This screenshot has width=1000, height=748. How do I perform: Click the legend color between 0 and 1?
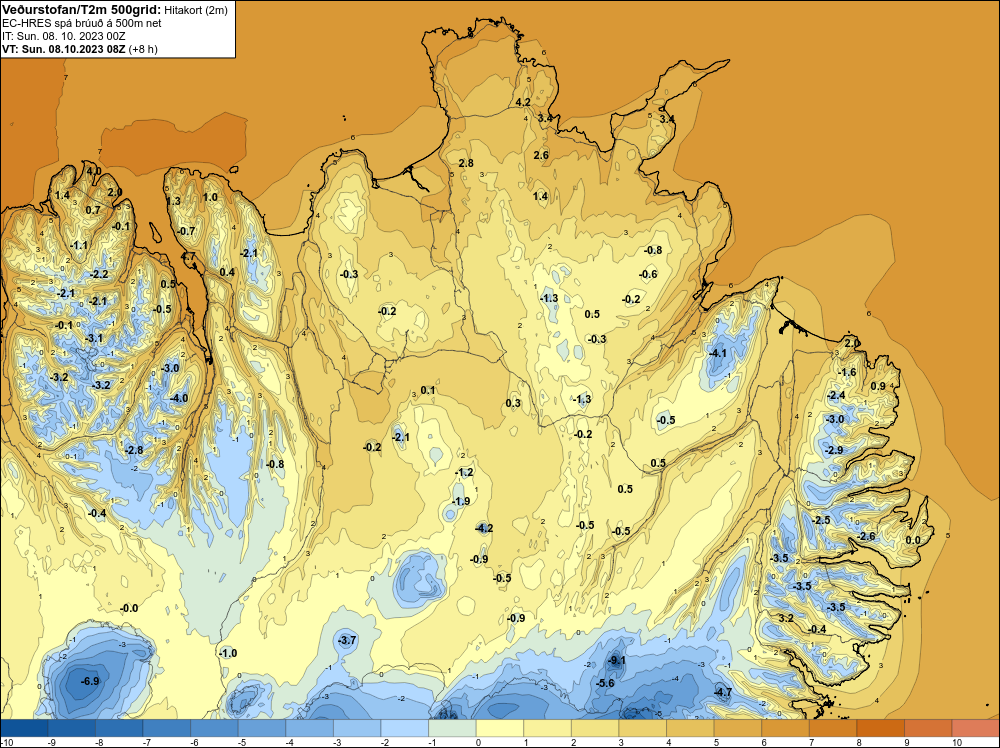pyautogui.click(x=500, y=728)
